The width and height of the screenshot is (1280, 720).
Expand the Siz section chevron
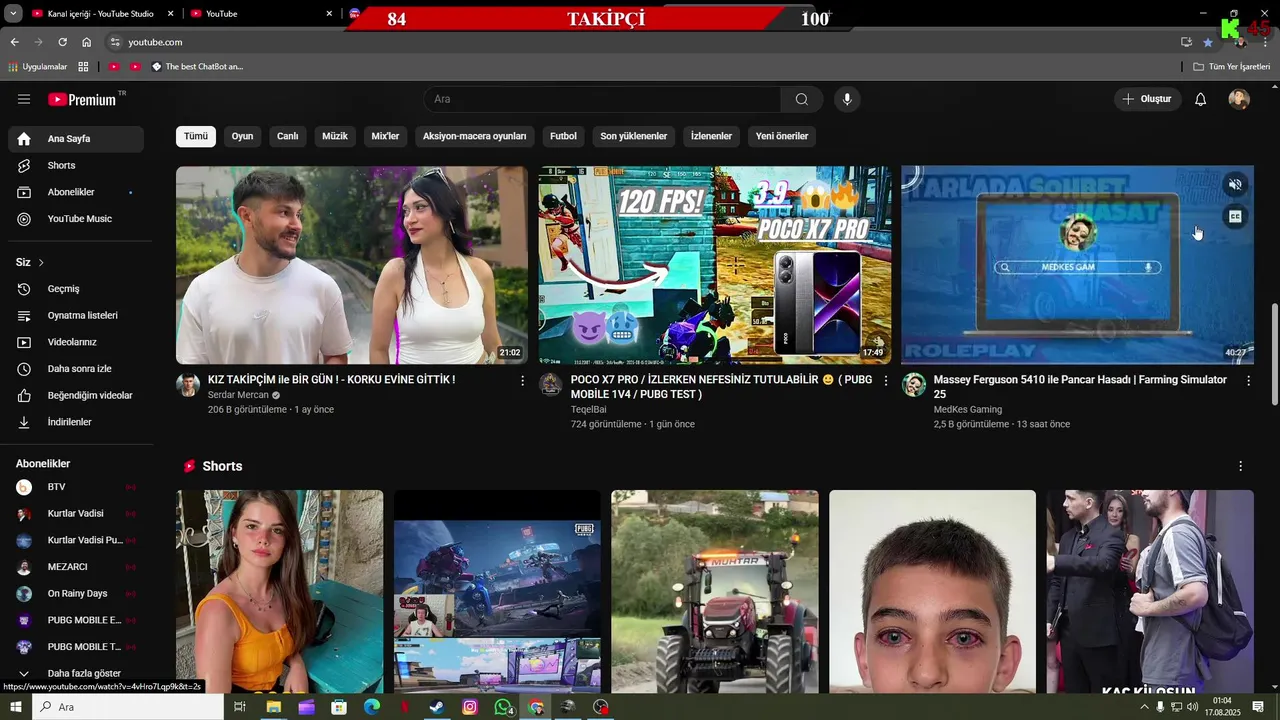41,262
